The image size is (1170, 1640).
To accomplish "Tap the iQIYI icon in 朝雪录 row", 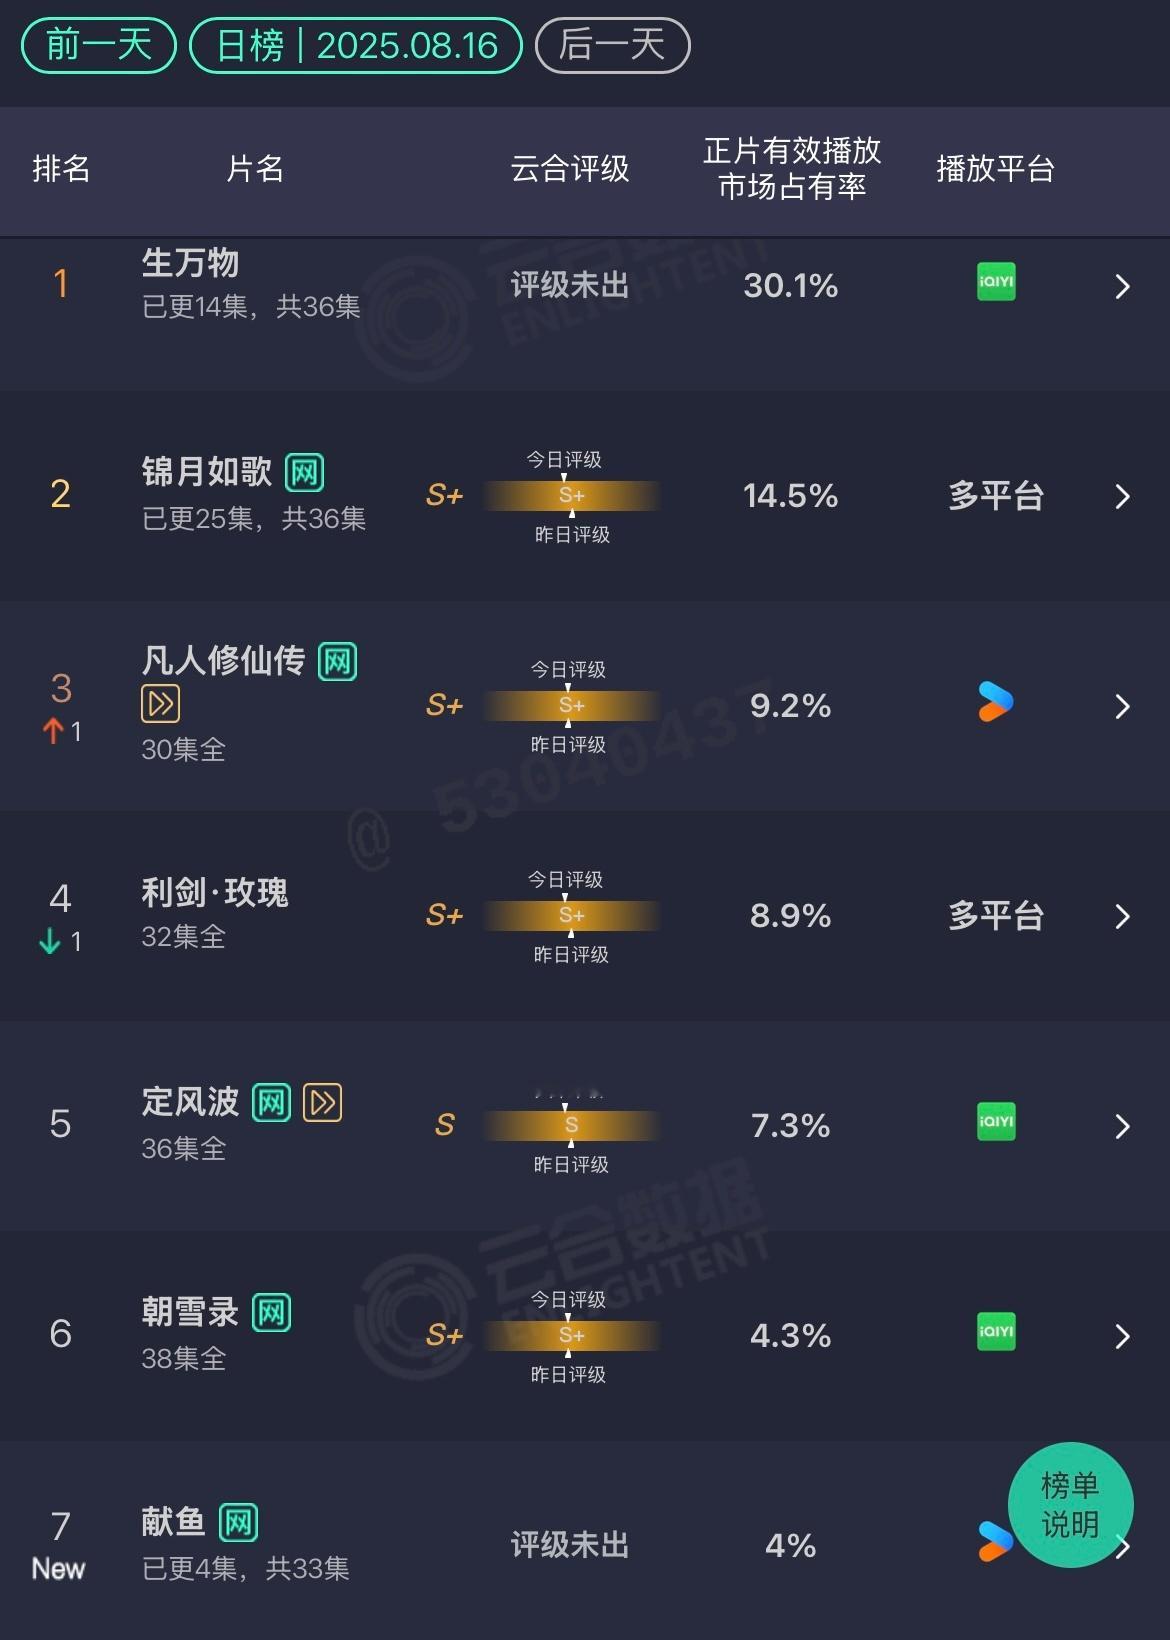I will click(x=996, y=1331).
